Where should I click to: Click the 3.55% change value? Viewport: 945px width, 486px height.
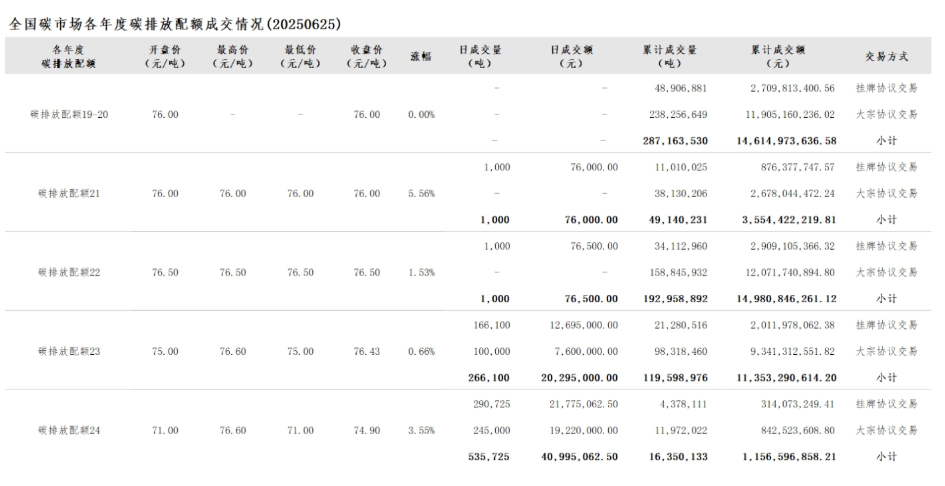421,430
